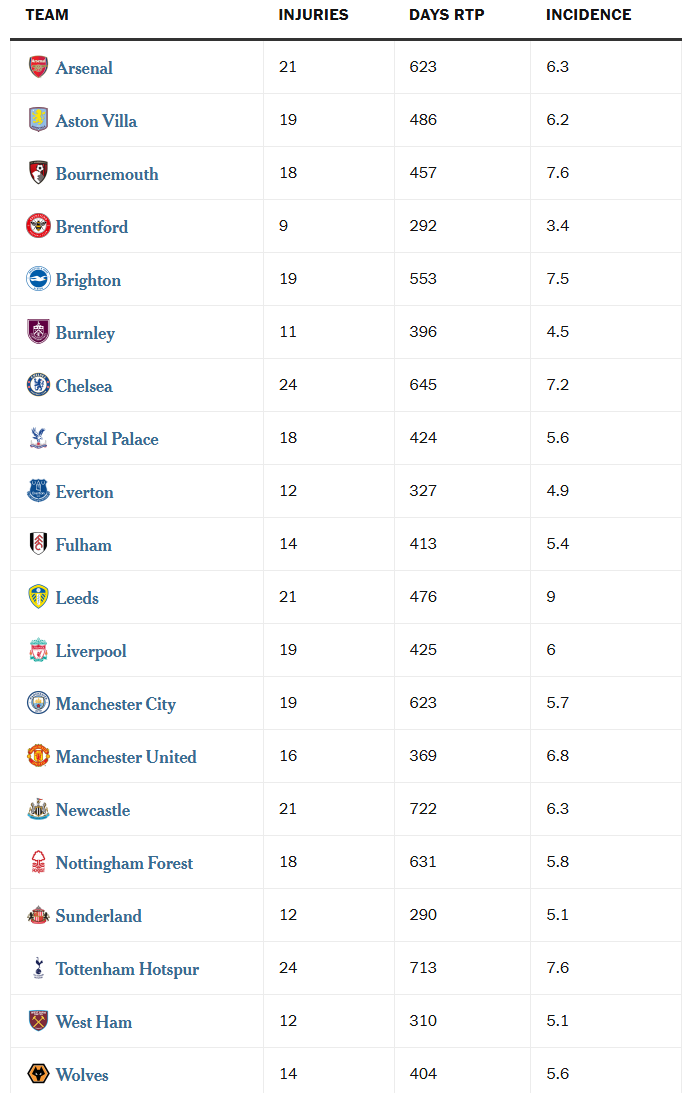Open the Bournemouth team link
The width and height of the screenshot is (698, 1093).
tap(107, 174)
